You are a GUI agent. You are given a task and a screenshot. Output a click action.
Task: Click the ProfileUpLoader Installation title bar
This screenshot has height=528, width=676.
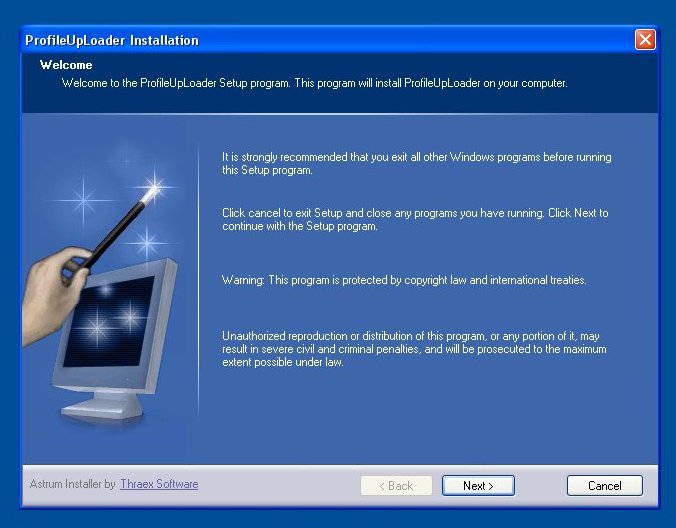click(300, 40)
